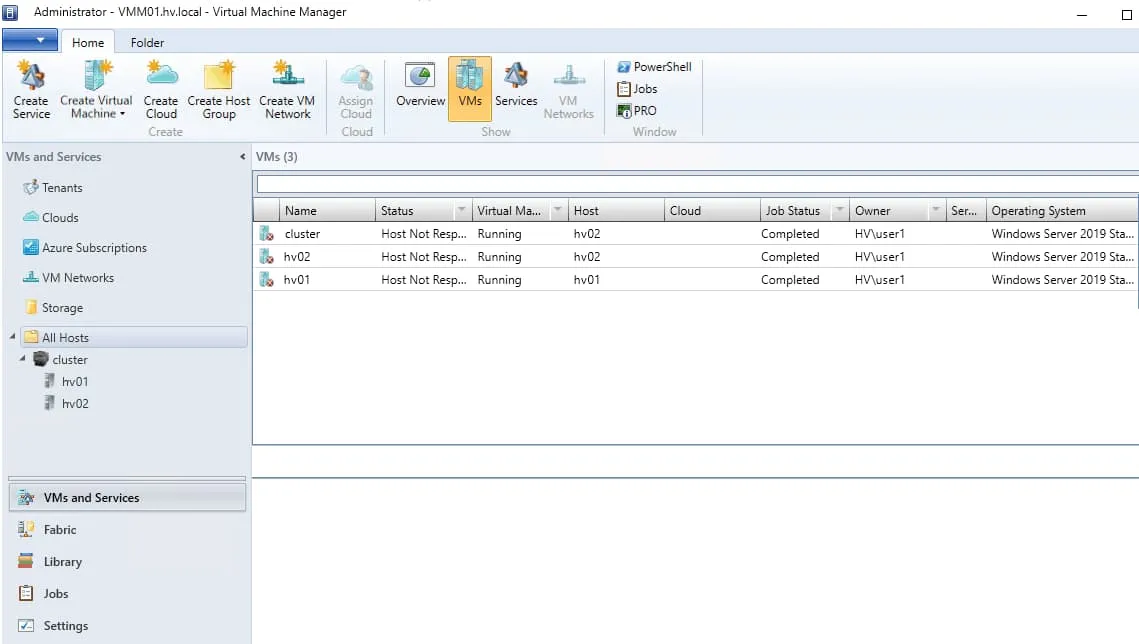This screenshot has height=644, width=1139.
Task: Open the Status column filter dropdown
Action: click(461, 211)
